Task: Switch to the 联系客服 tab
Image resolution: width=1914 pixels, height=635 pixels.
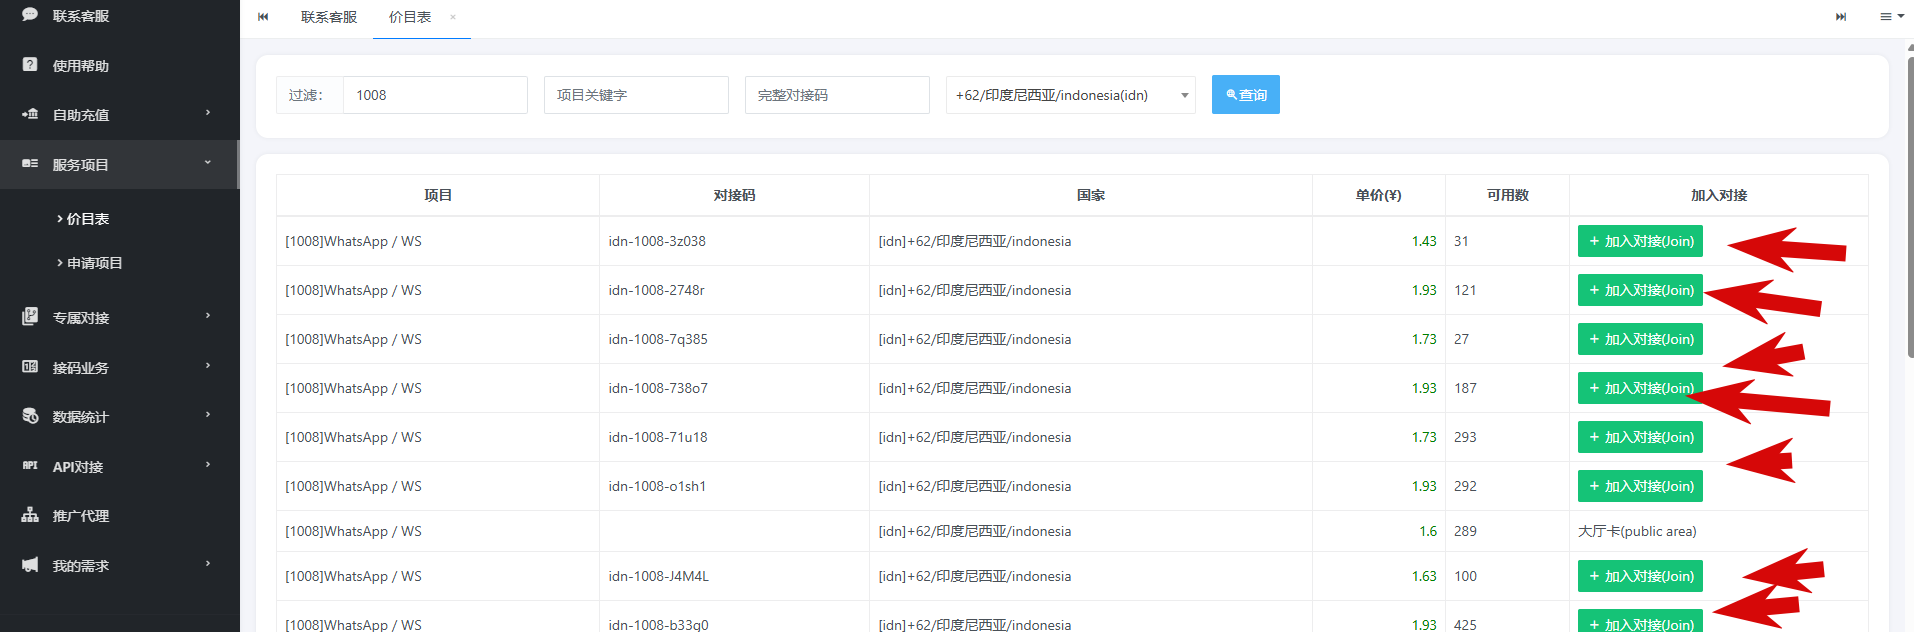Action: point(329,17)
